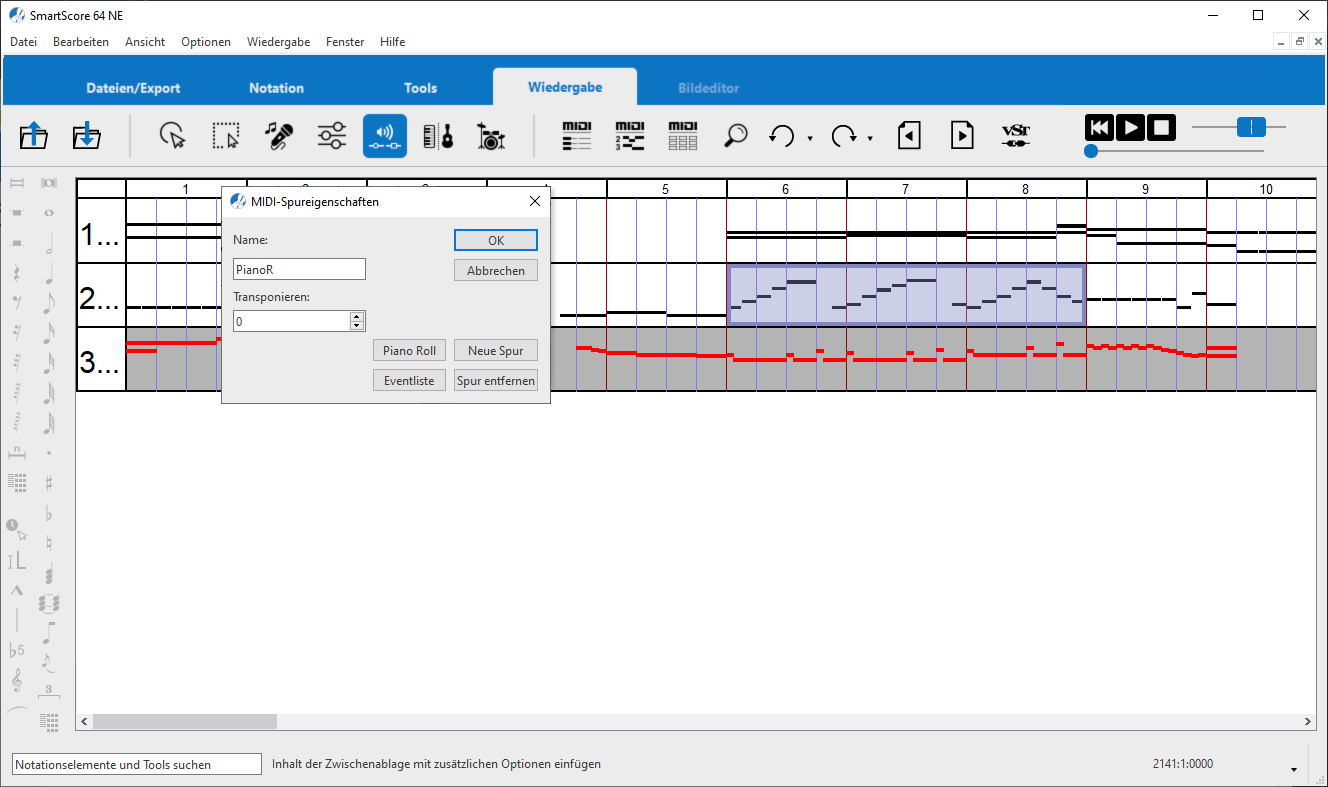The width and height of the screenshot is (1328, 787).
Task: Click the Spur entfernen button
Action: (x=496, y=381)
